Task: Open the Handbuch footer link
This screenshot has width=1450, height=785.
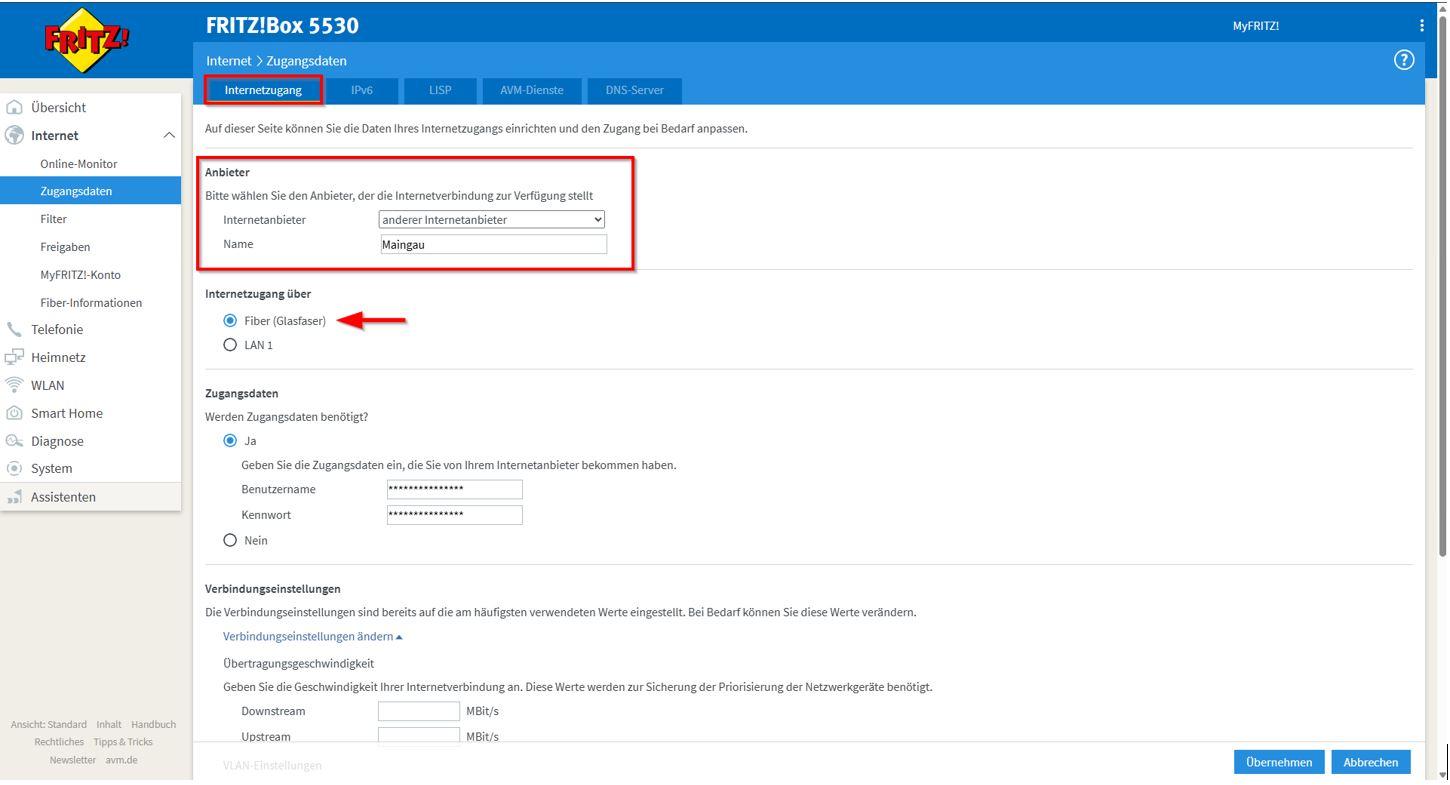Action: click(x=153, y=724)
